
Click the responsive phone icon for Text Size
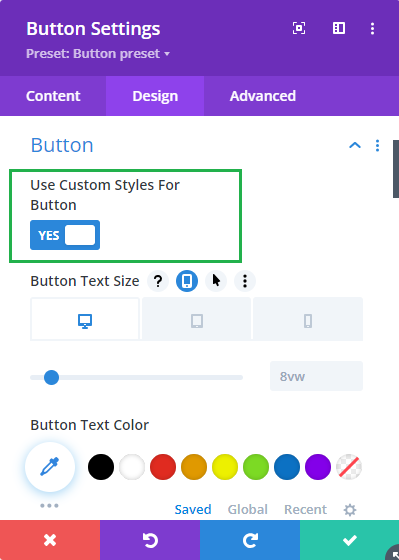click(x=187, y=281)
